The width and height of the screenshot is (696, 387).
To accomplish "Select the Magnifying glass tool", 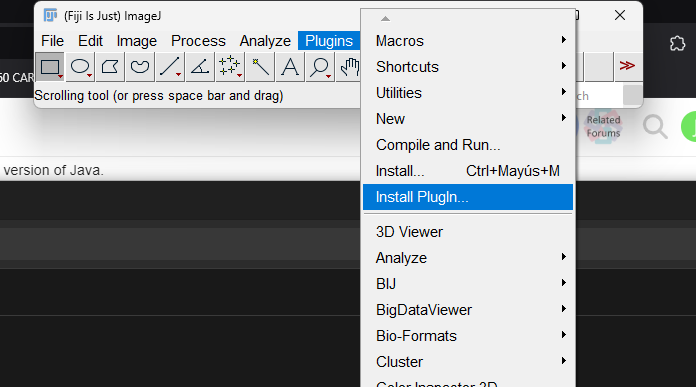I will tap(320, 67).
